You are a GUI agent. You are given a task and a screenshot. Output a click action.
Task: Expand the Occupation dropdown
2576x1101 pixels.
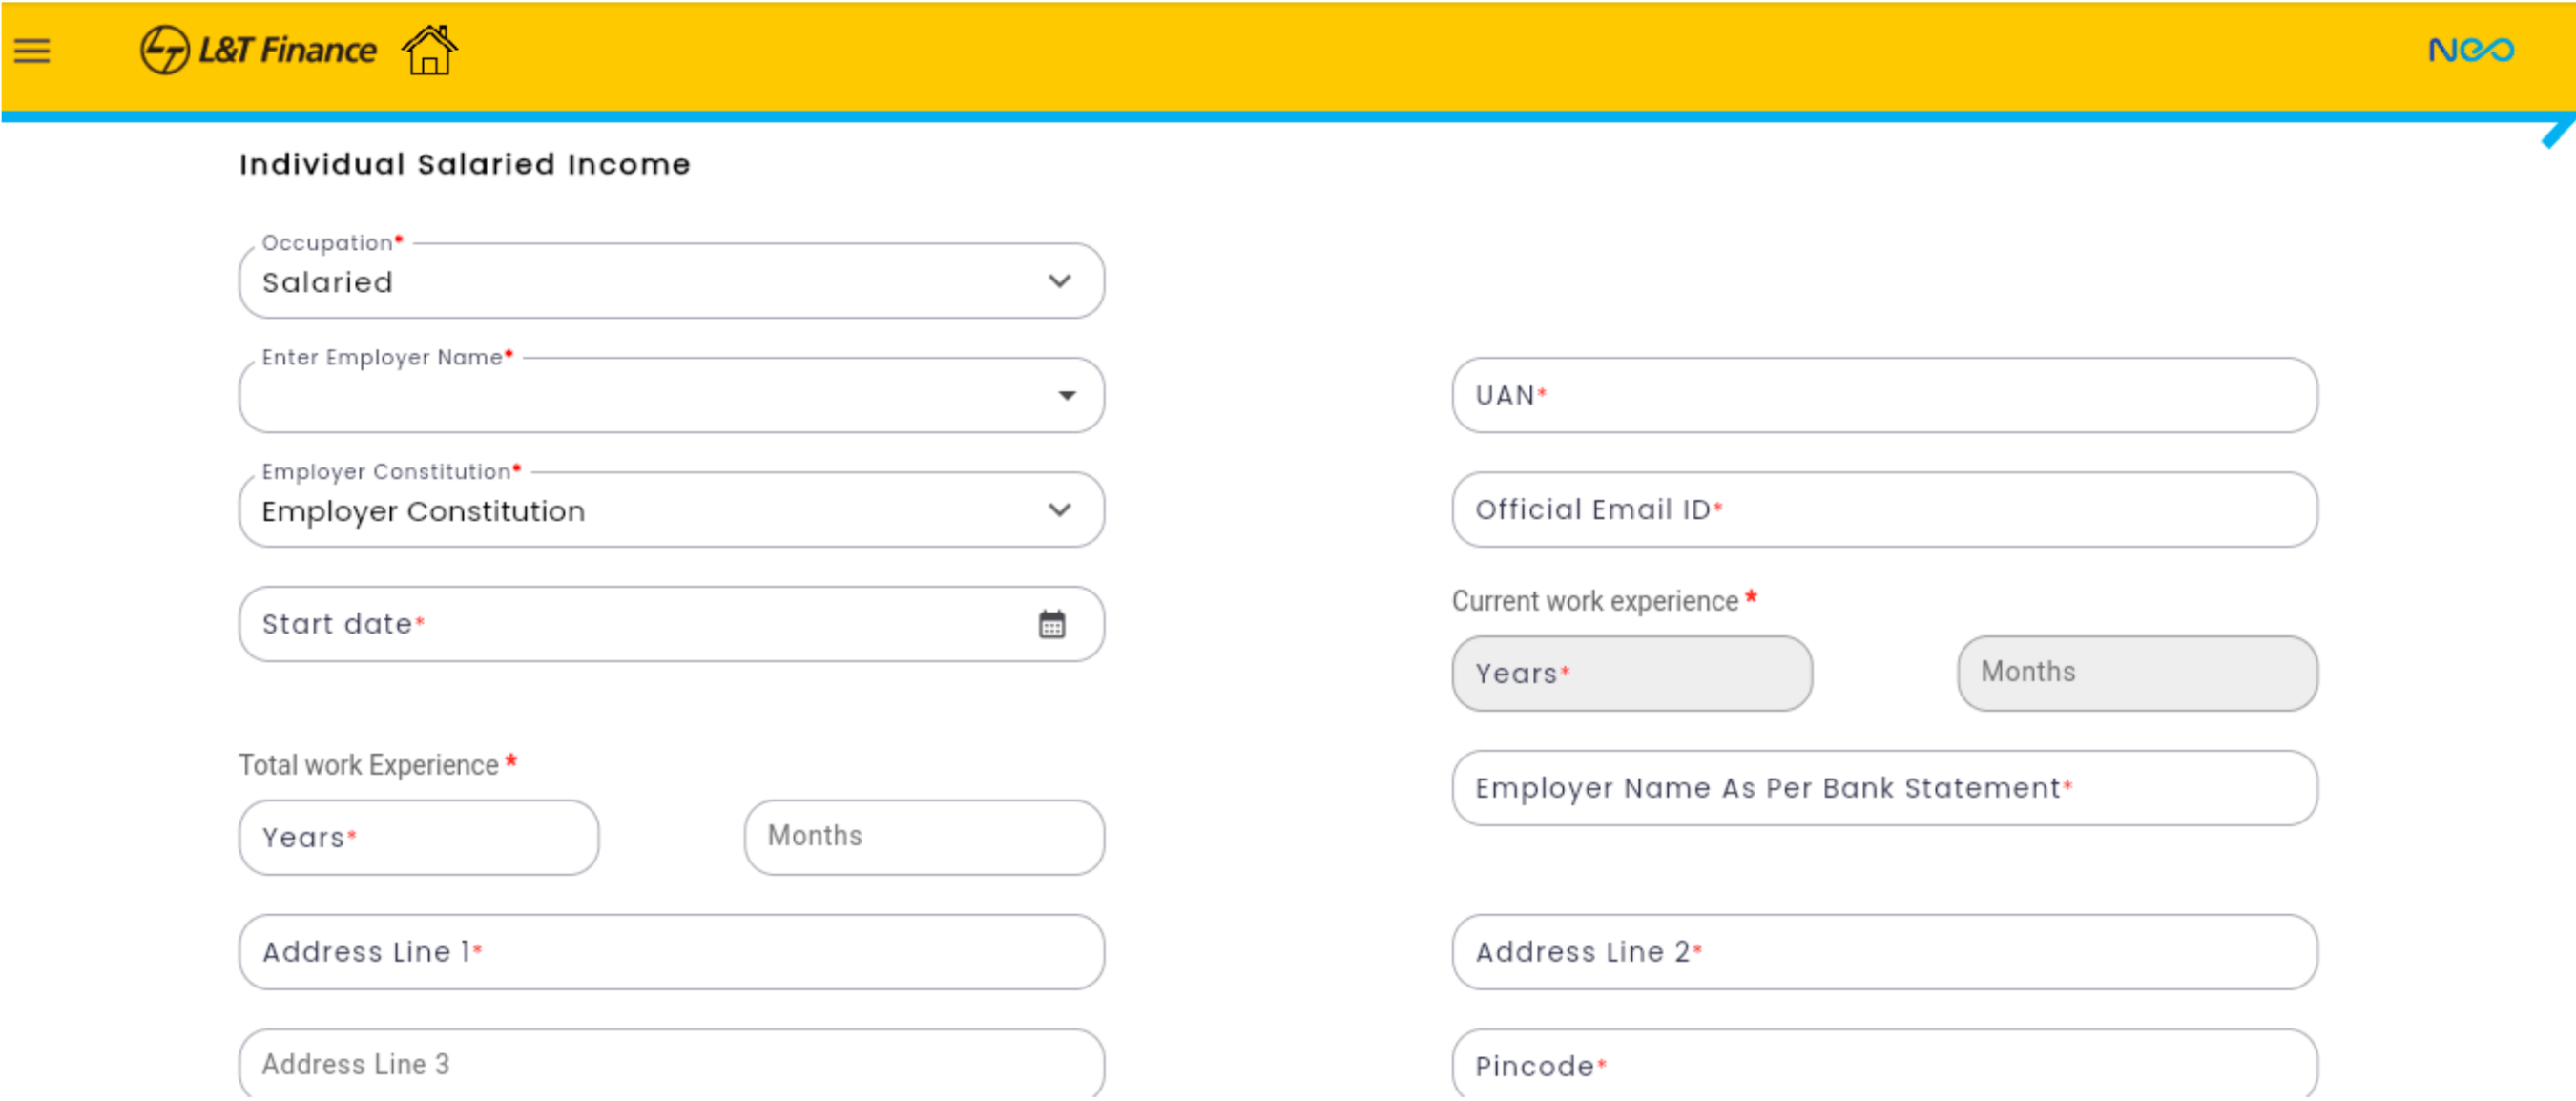[x=1059, y=282]
